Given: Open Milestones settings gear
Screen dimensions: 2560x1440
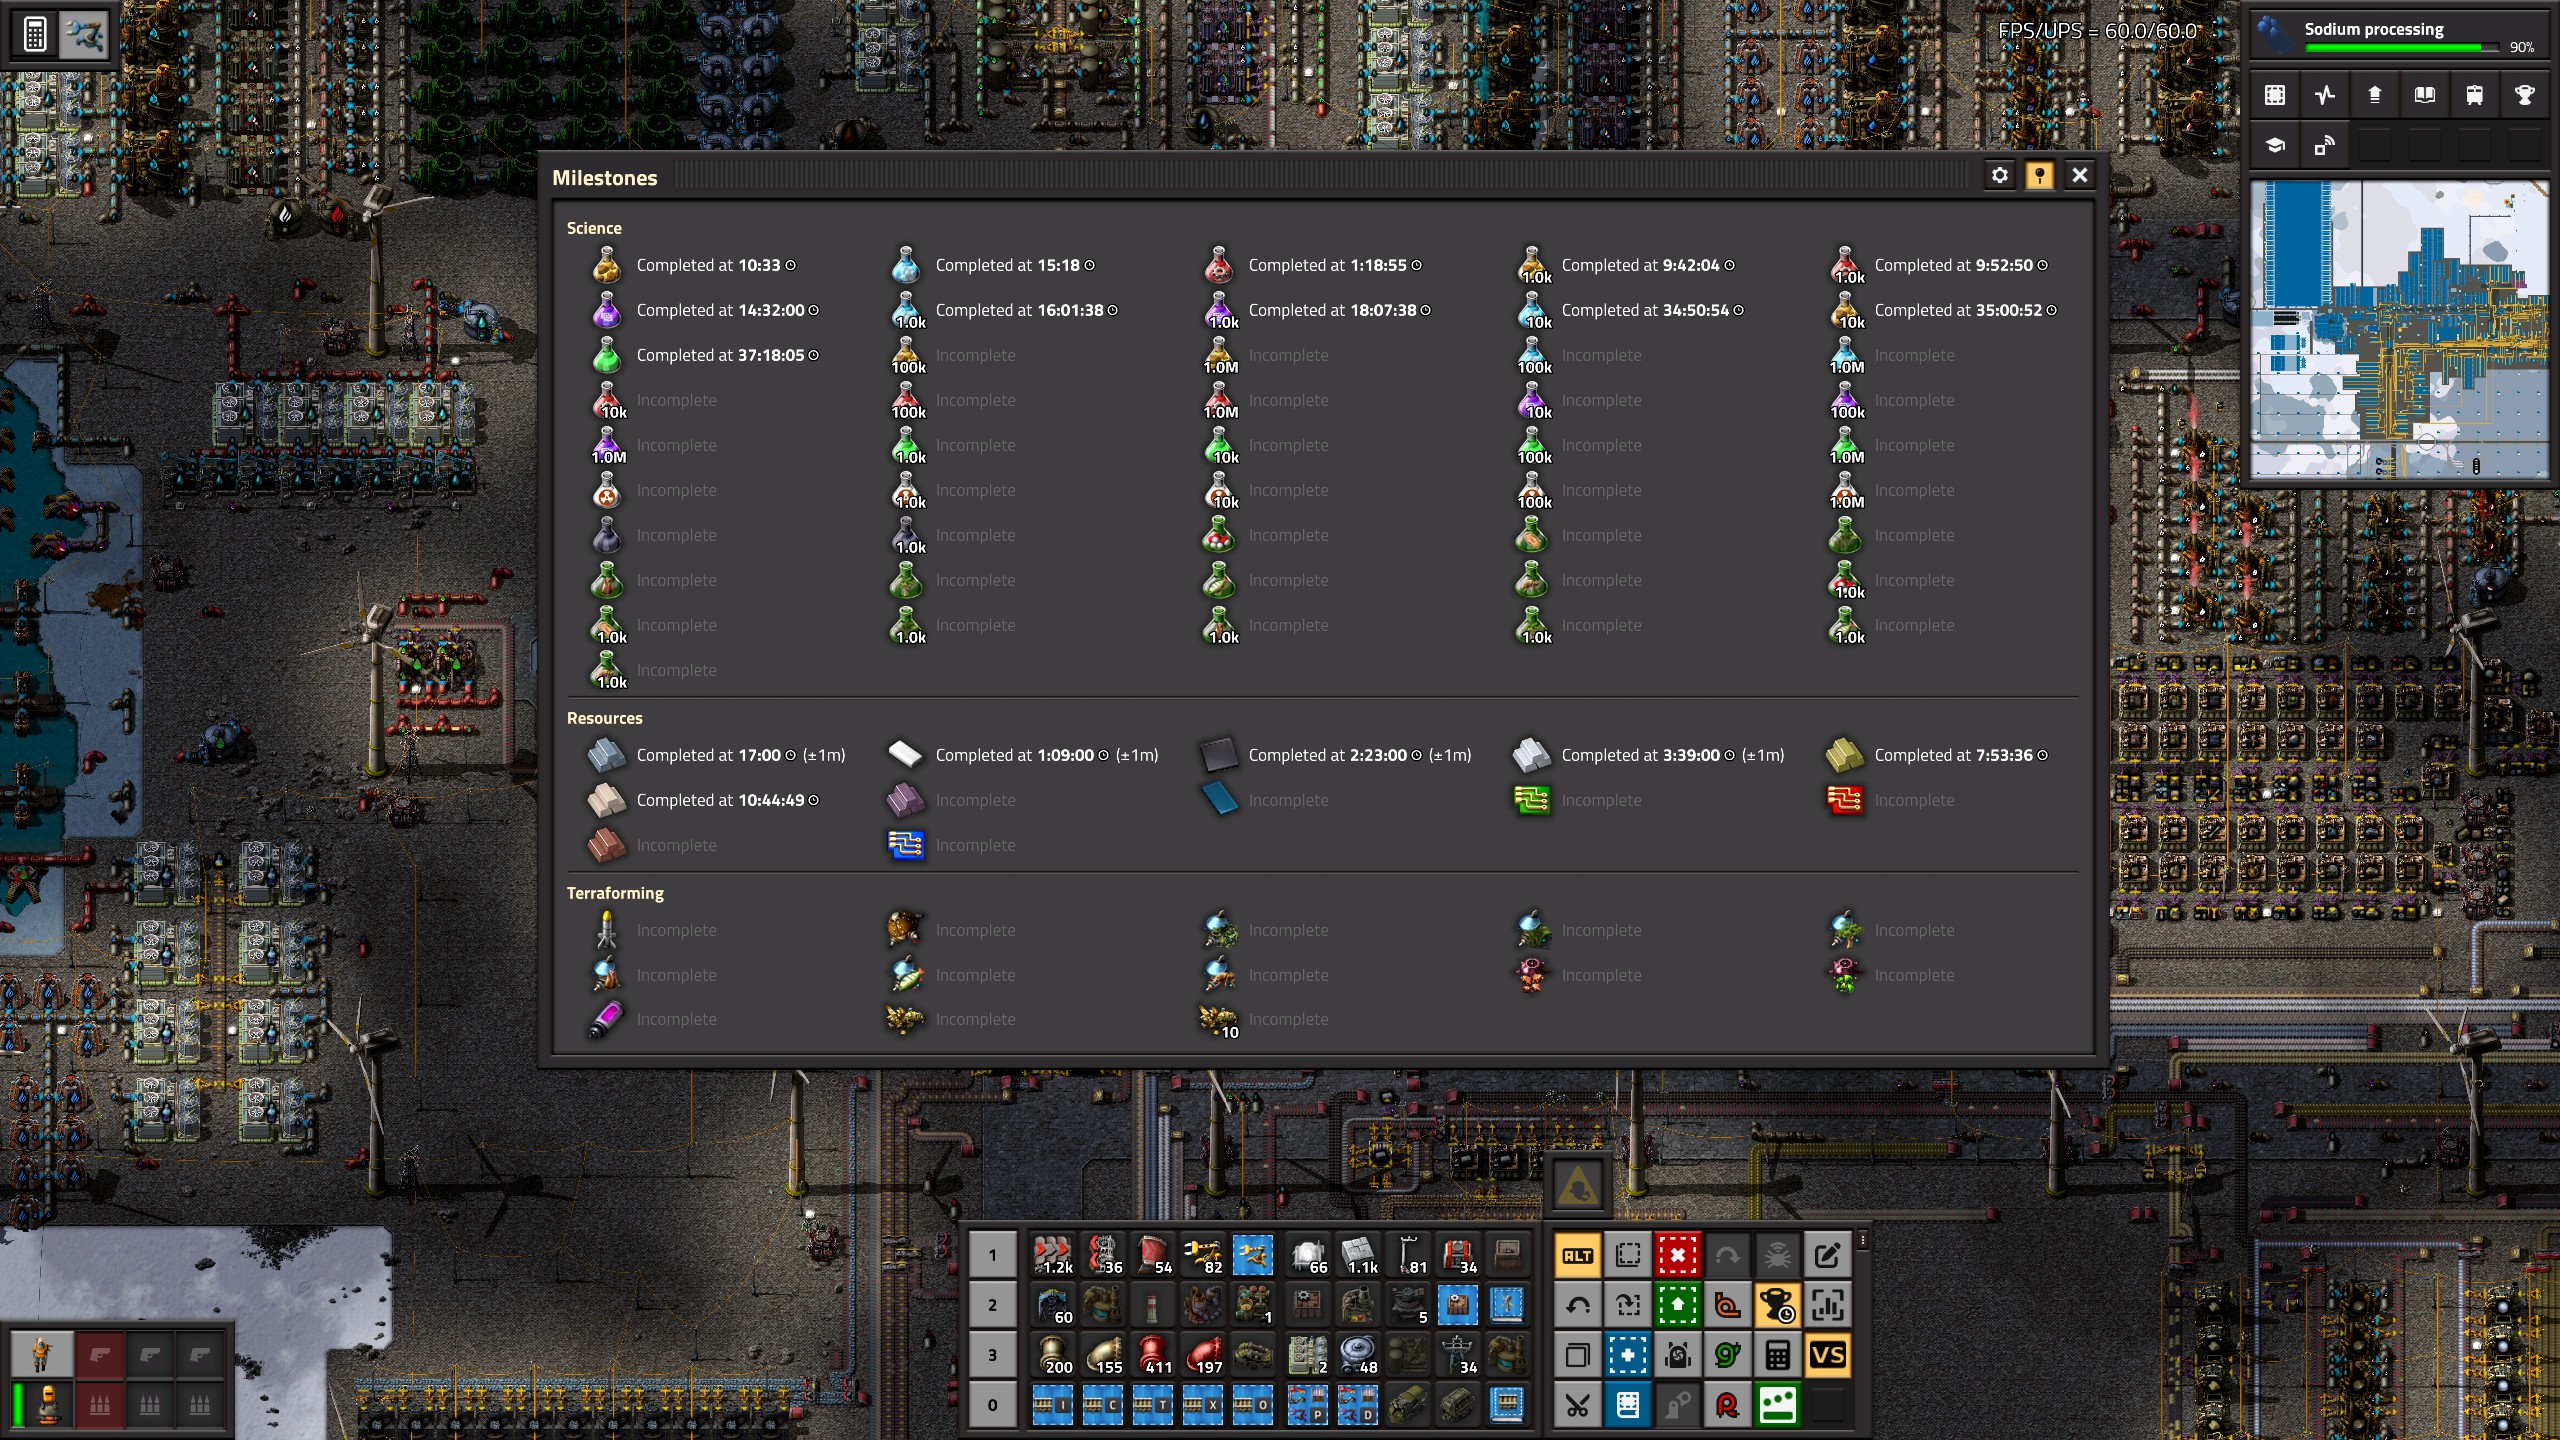Looking at the screenshot, I should coord(1999,176).
